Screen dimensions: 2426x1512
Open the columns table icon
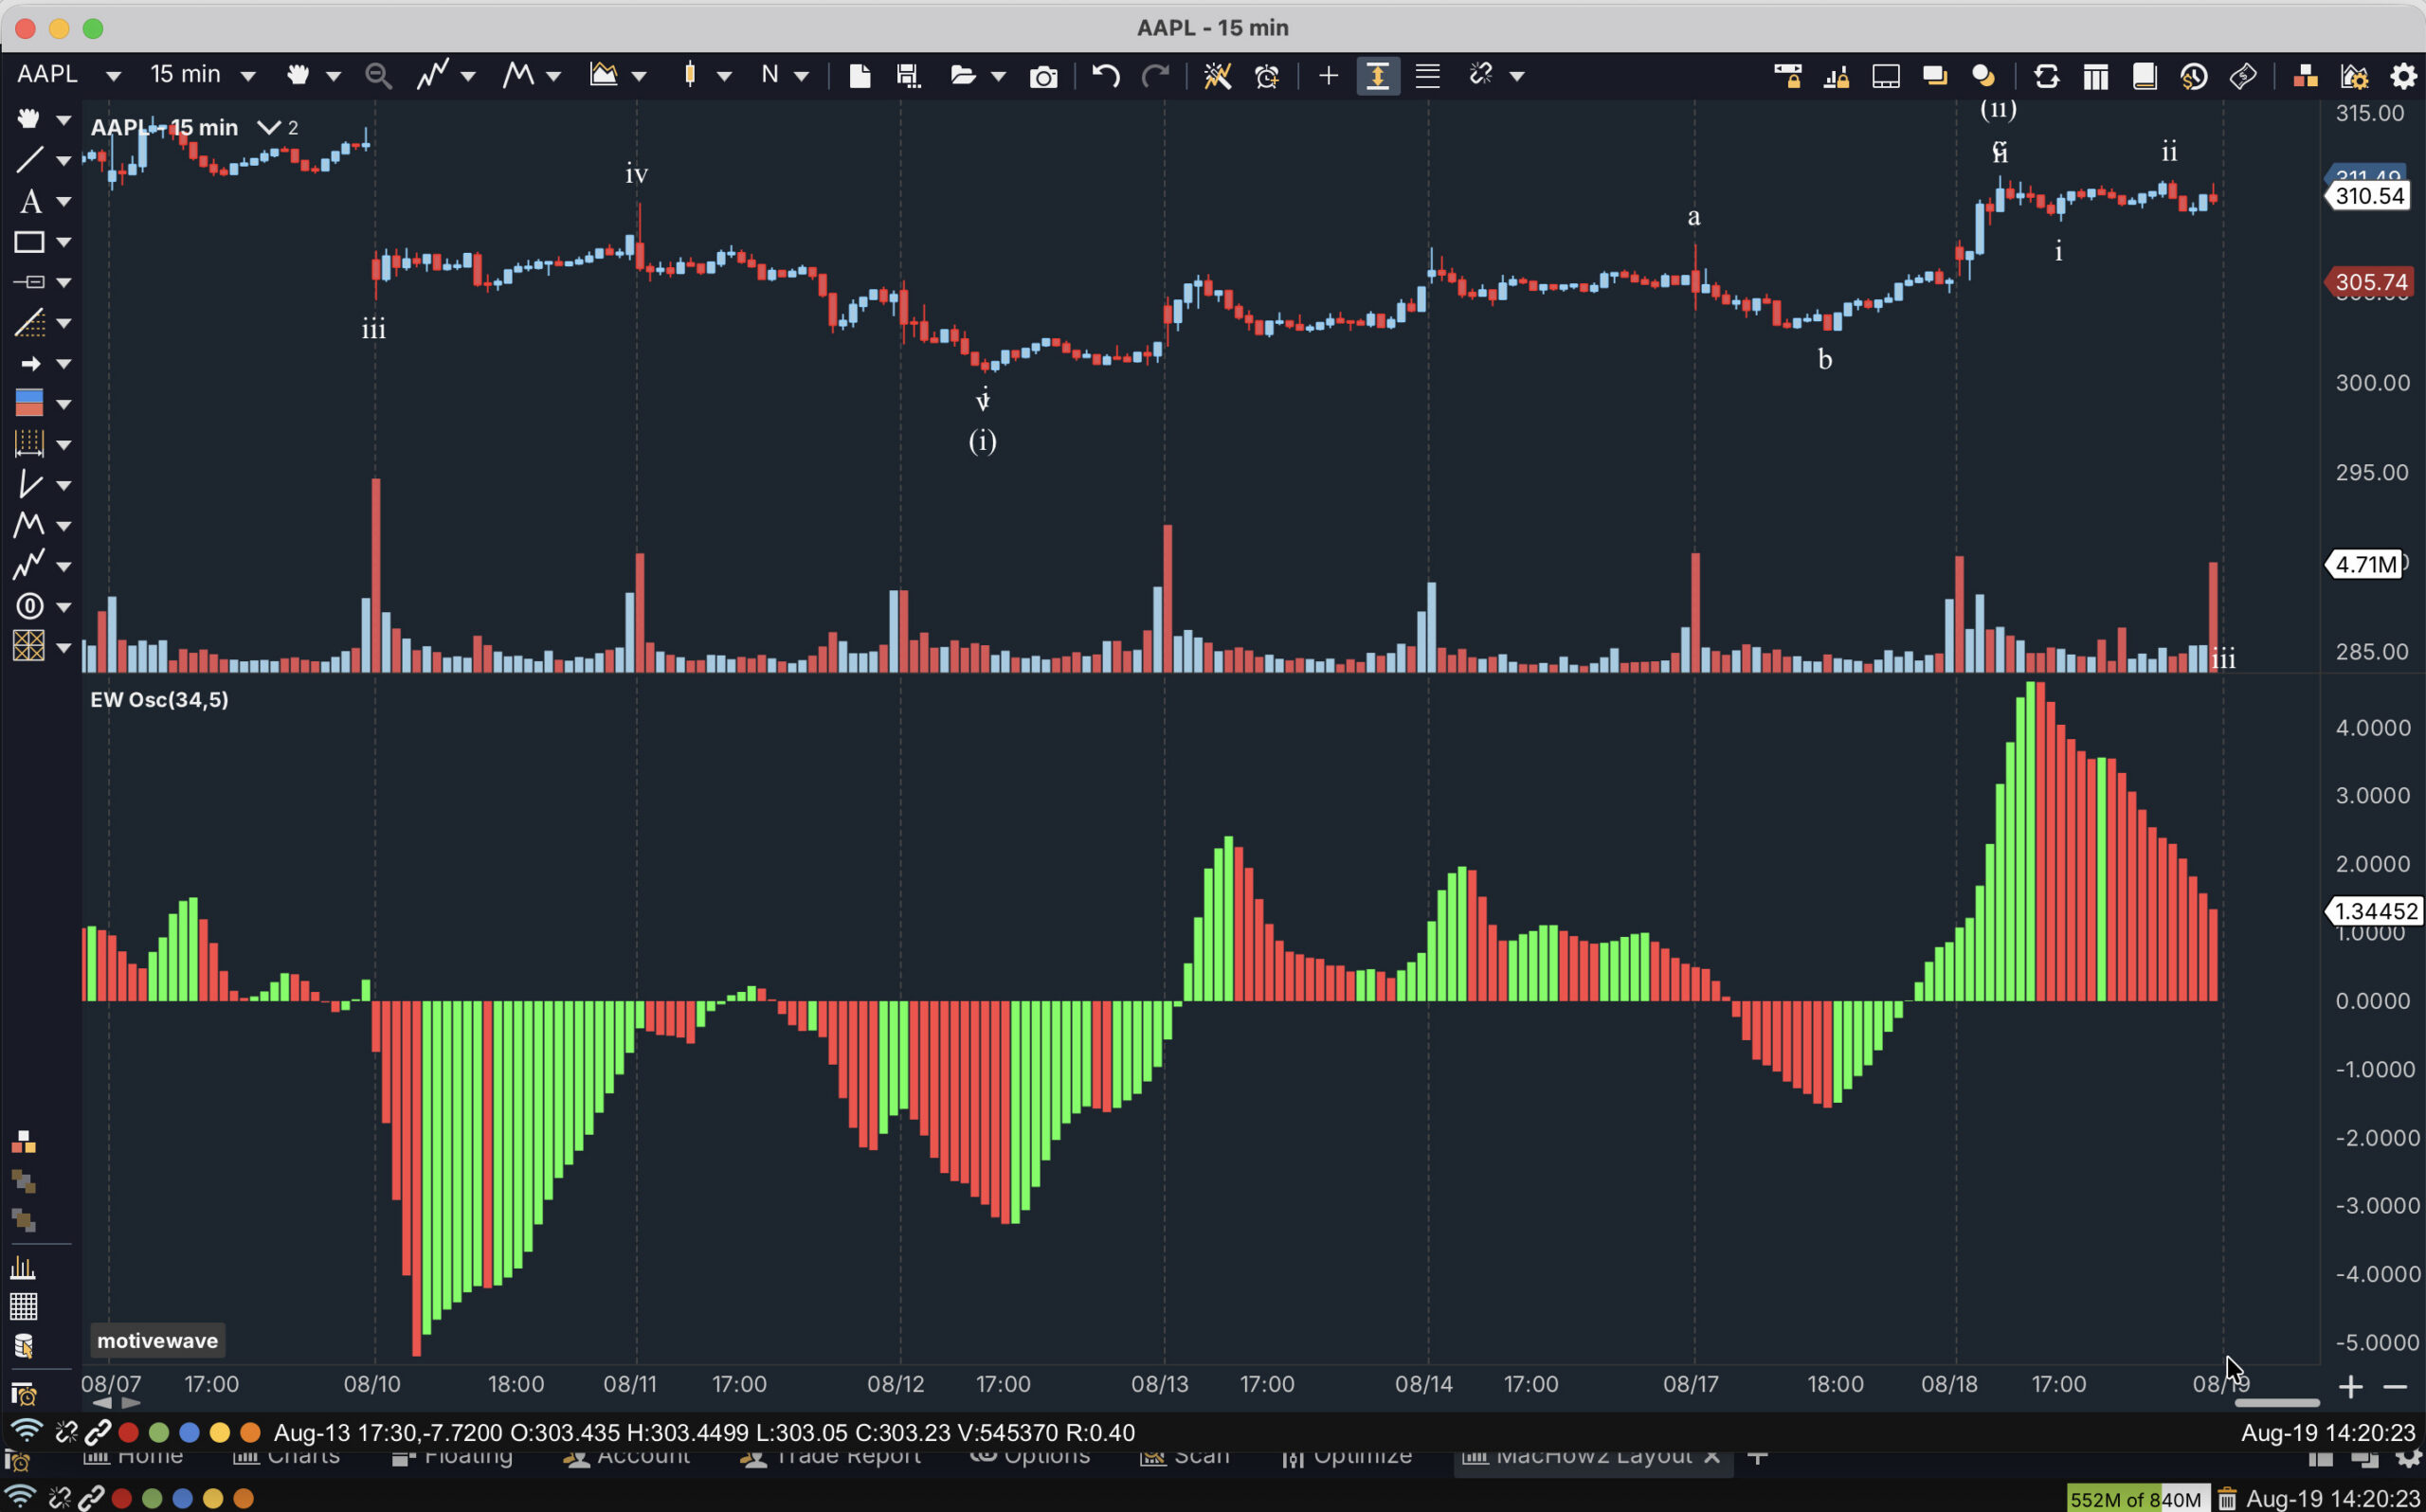point(2095,77)
